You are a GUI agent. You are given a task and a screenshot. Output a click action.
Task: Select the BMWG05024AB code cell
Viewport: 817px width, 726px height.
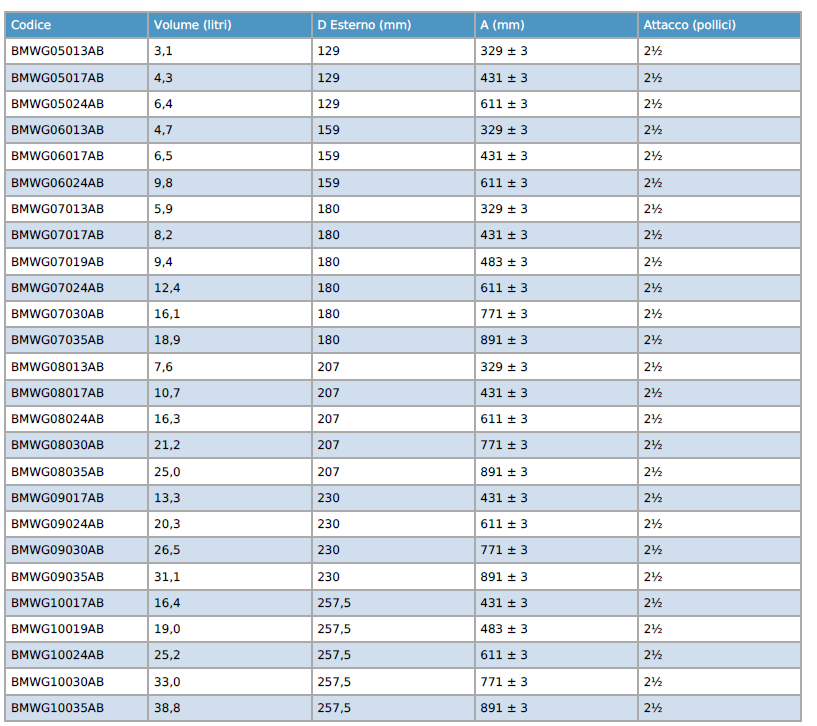pyautogui.click(x=57, y=104)
